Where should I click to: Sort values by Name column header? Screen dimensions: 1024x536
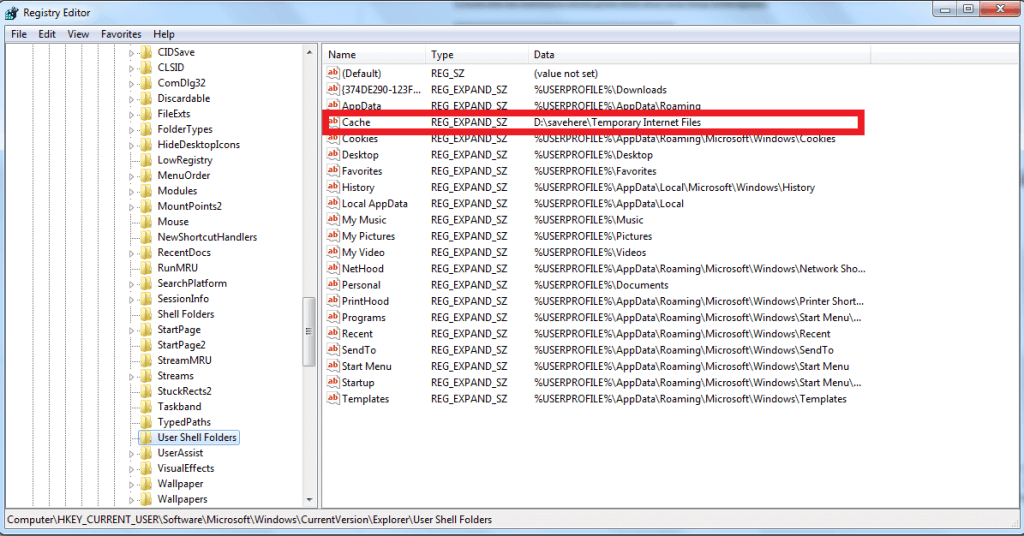pyautogui.click(x=374, y=55)
